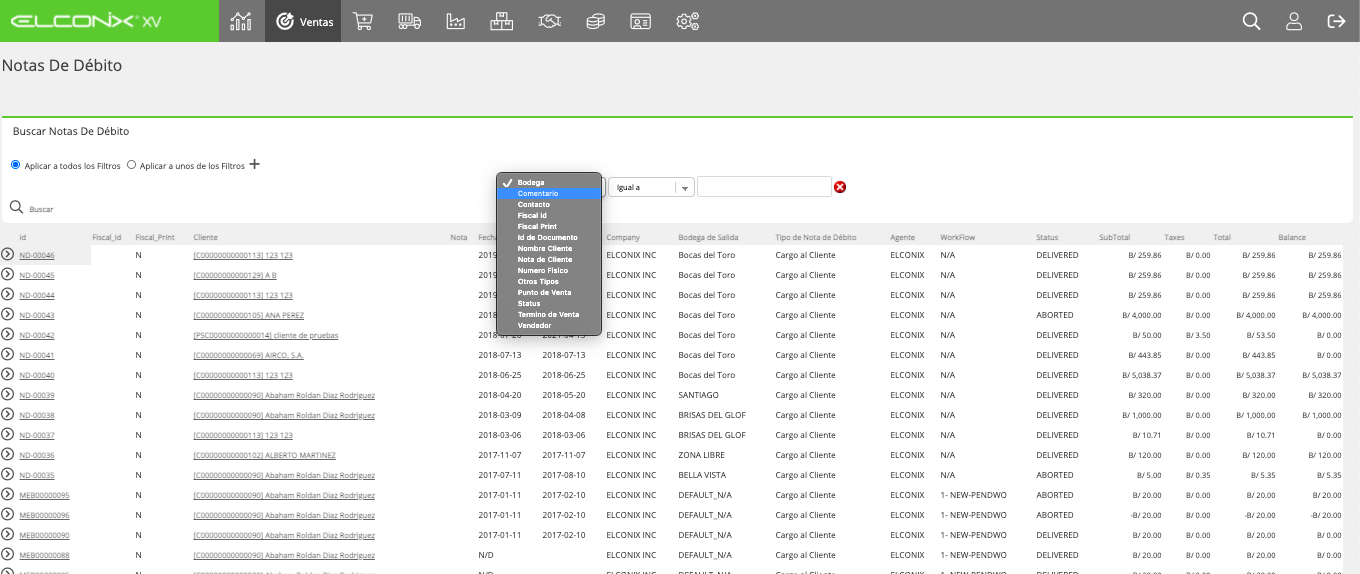Choose Comentario in the filter list
Screen dimensions: 1360x574
point(549,194)
